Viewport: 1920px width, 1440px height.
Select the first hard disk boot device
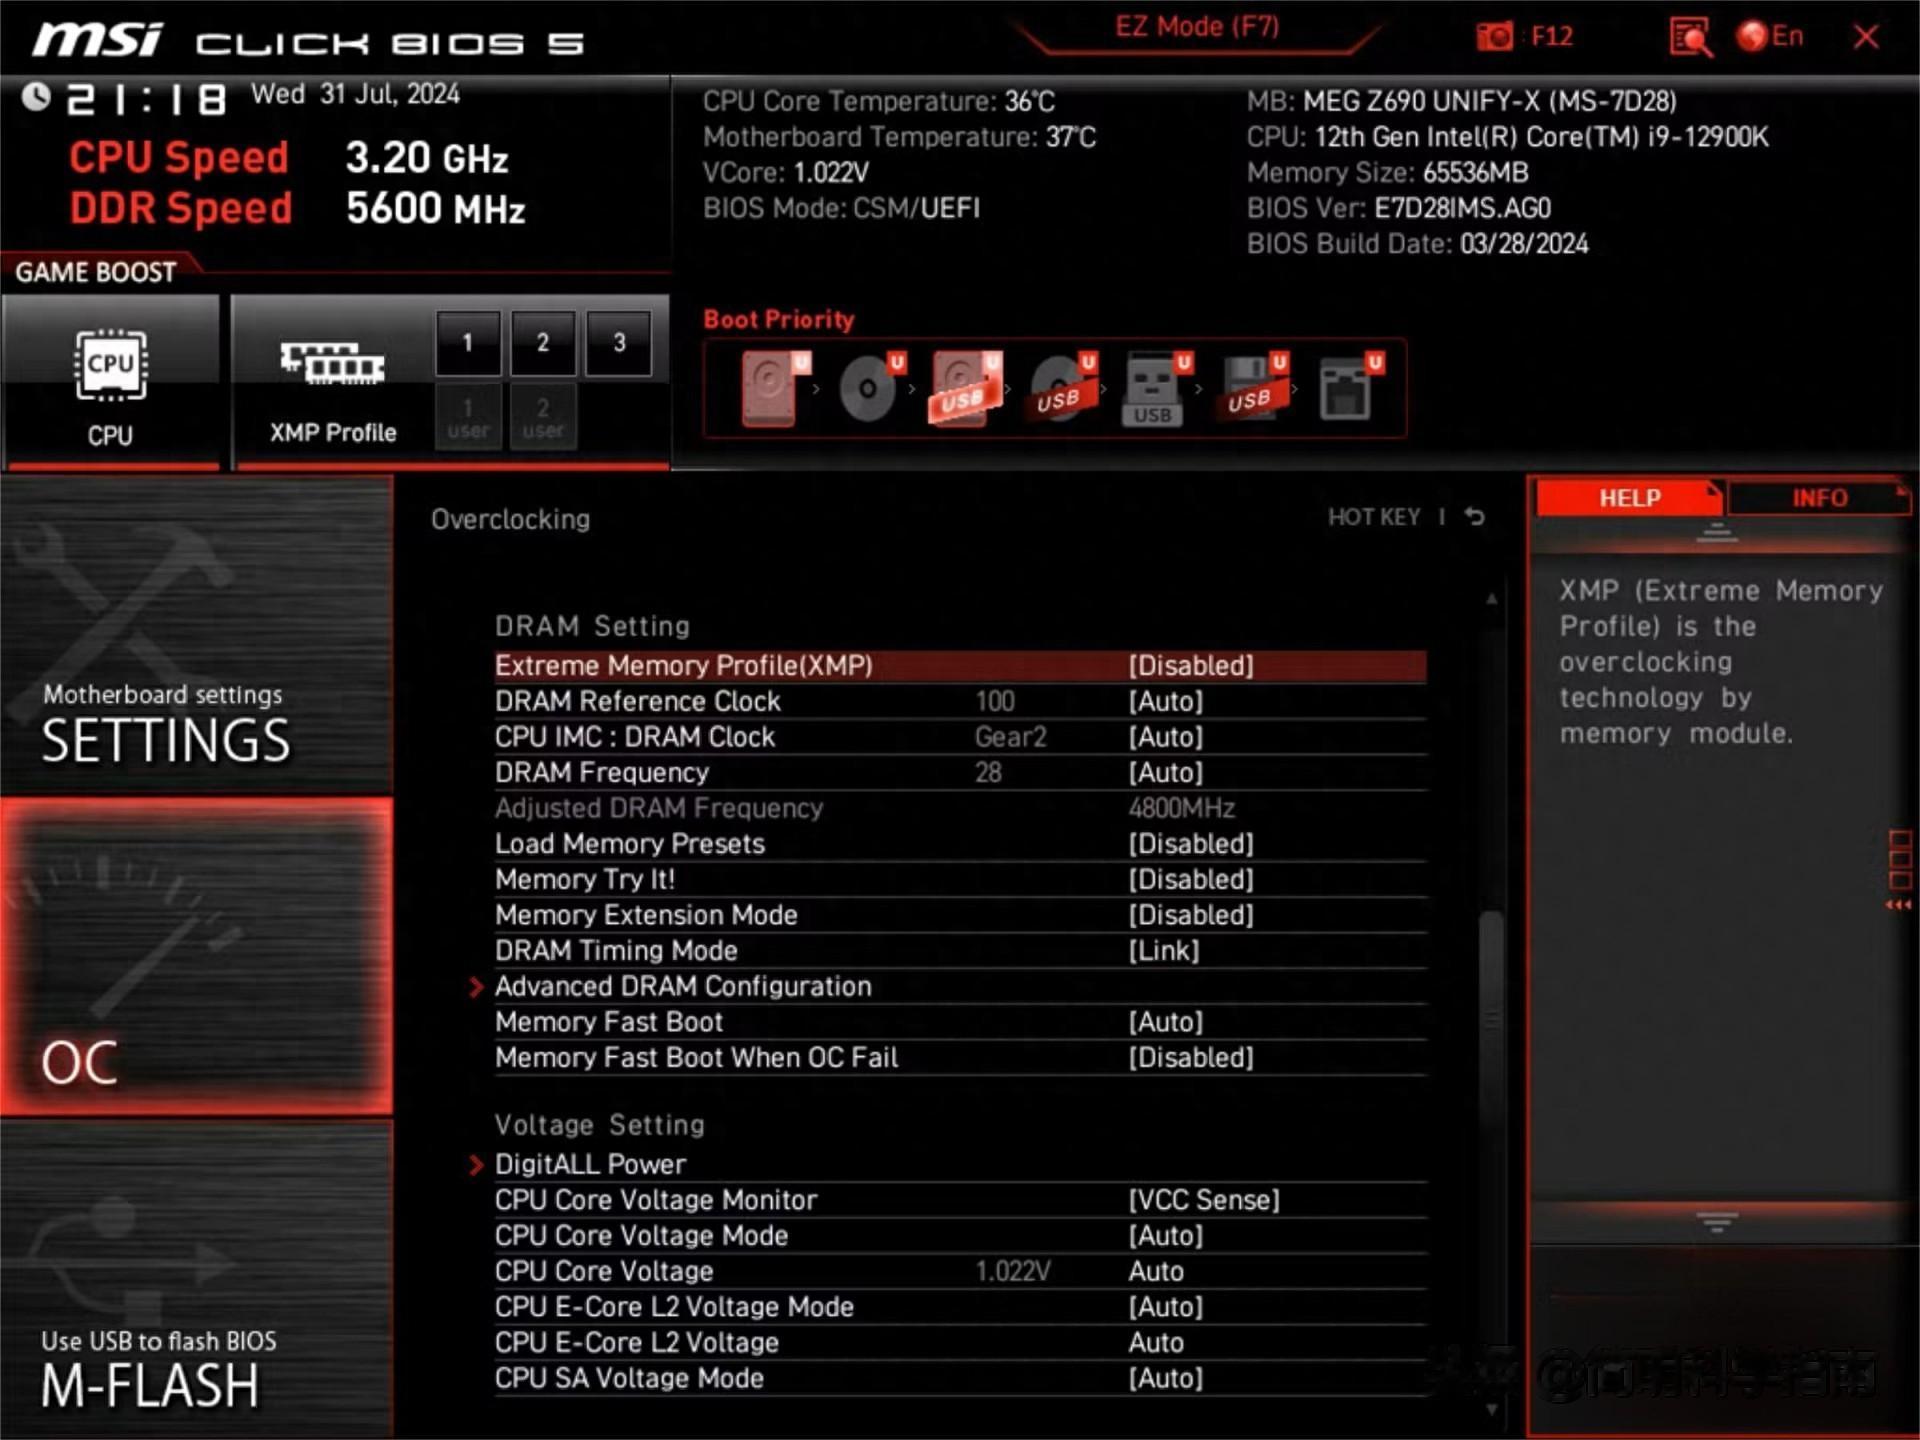point(775,388)
